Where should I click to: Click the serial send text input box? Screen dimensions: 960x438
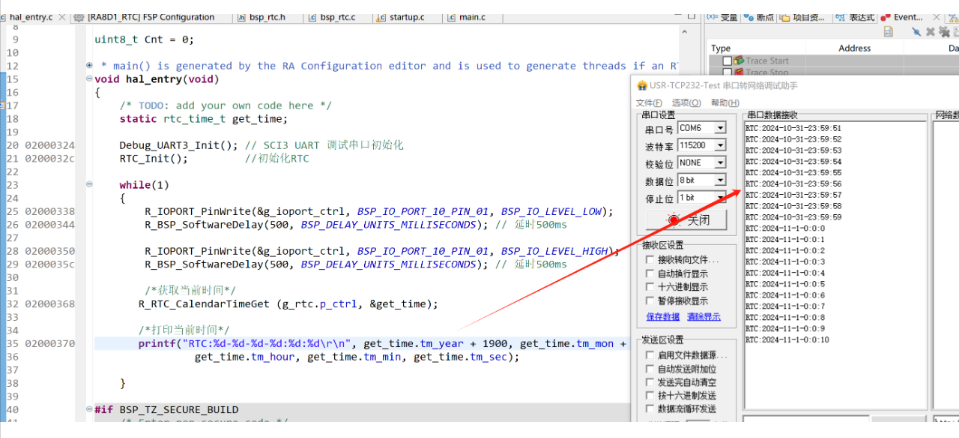point(805,419)
